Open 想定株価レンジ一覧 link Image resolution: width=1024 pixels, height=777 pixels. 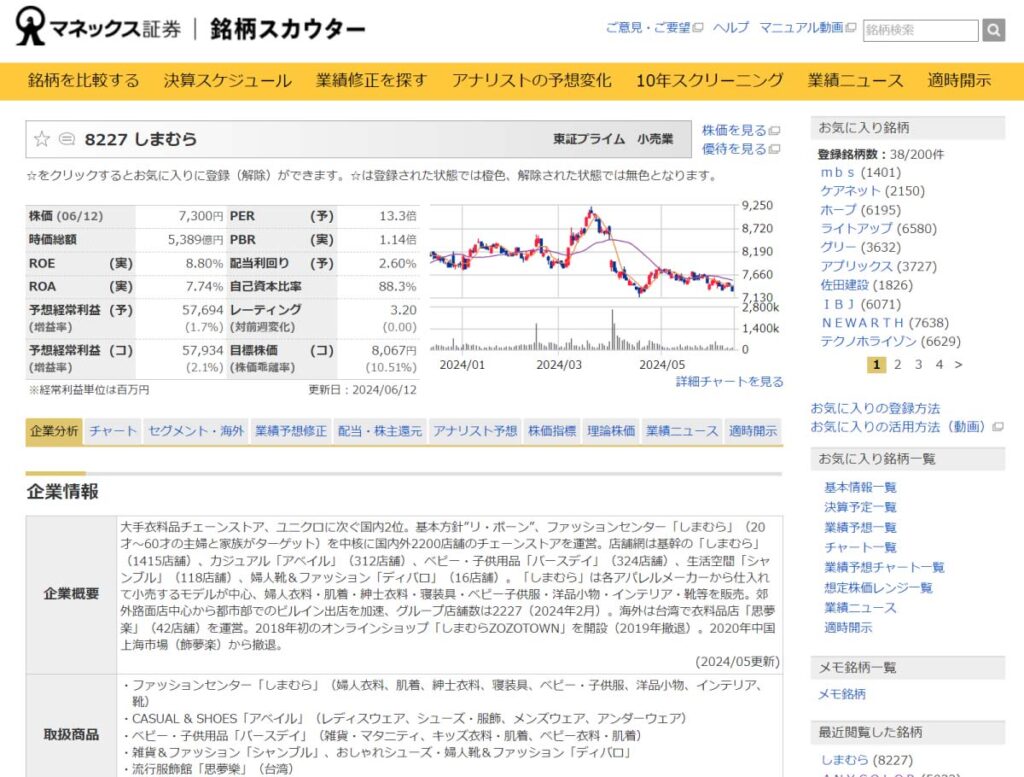[x=878, y=588]
